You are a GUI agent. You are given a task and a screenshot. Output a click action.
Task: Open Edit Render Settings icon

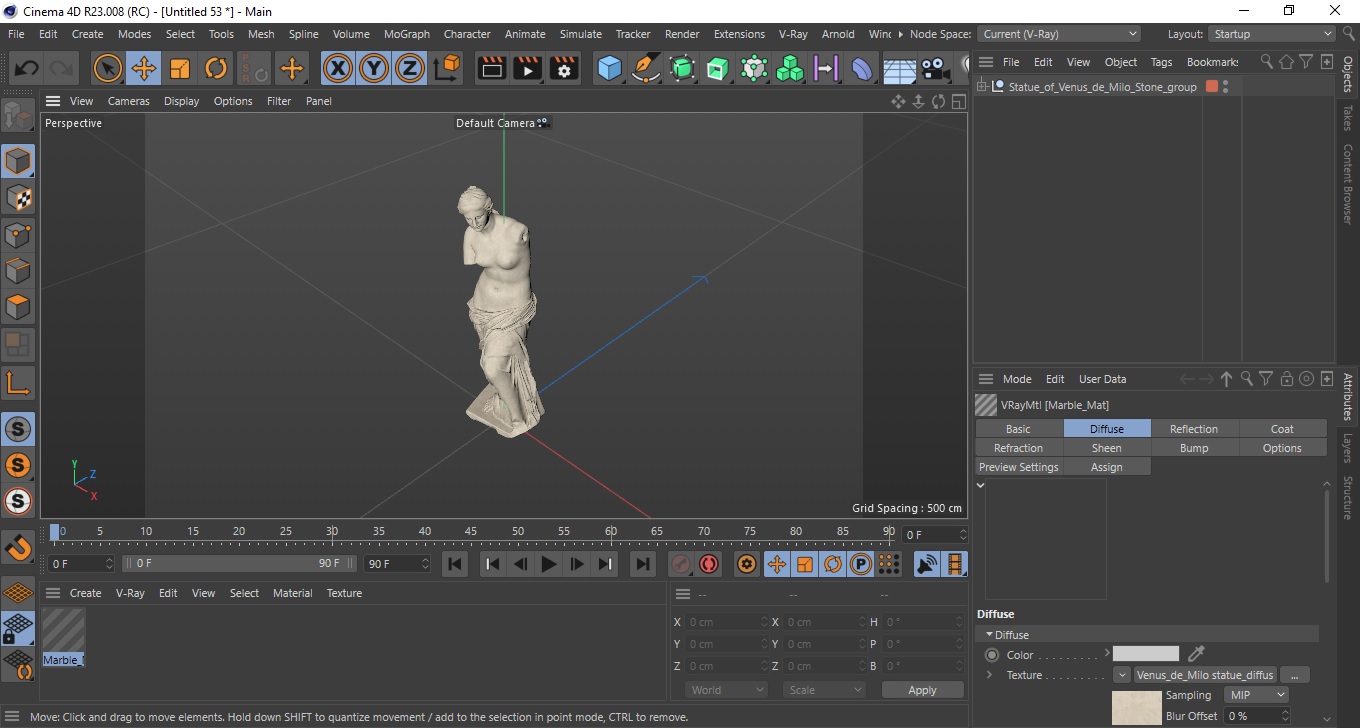coord(564,68)
